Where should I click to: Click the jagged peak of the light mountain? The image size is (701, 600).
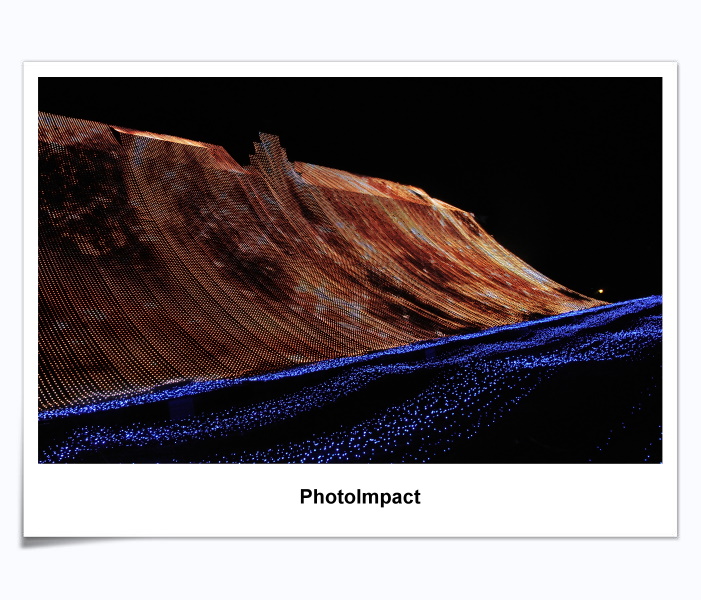point(268,140)
